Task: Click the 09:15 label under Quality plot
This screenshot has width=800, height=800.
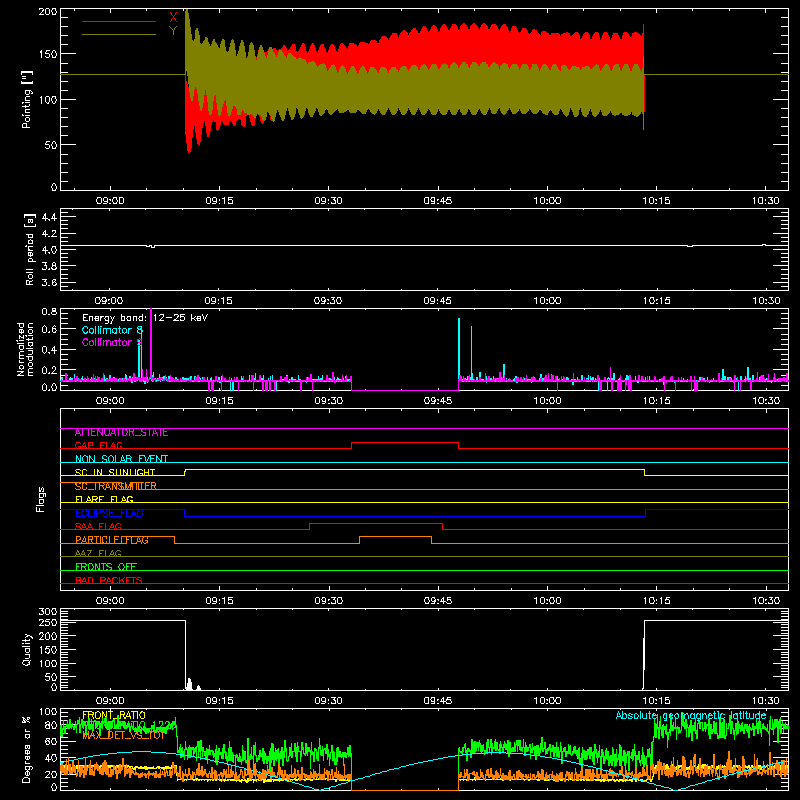Action: (219, 701)
